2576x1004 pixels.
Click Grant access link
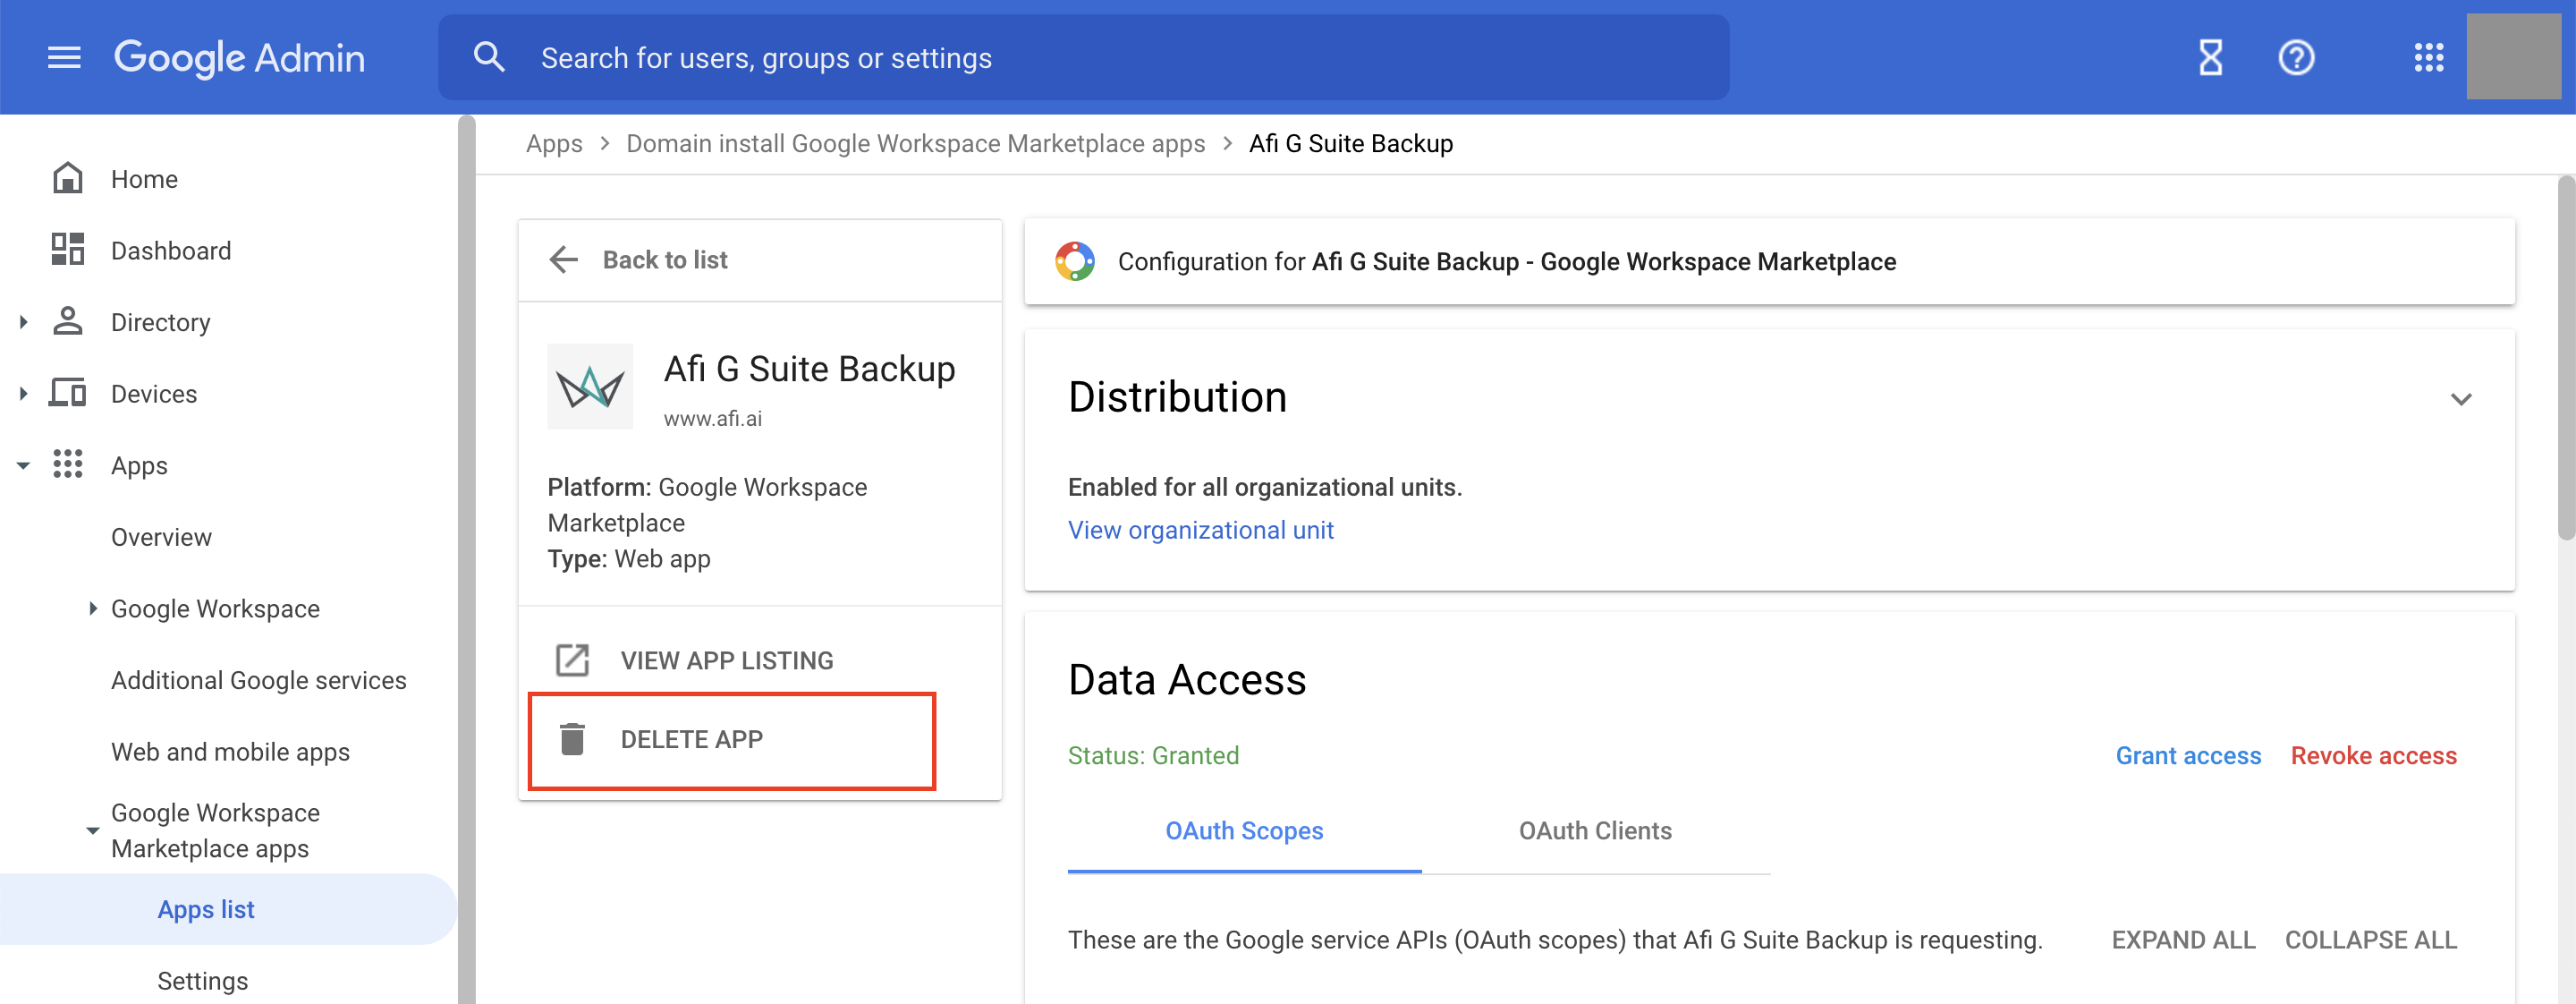pyautogui.click(x=2187, y=756)
